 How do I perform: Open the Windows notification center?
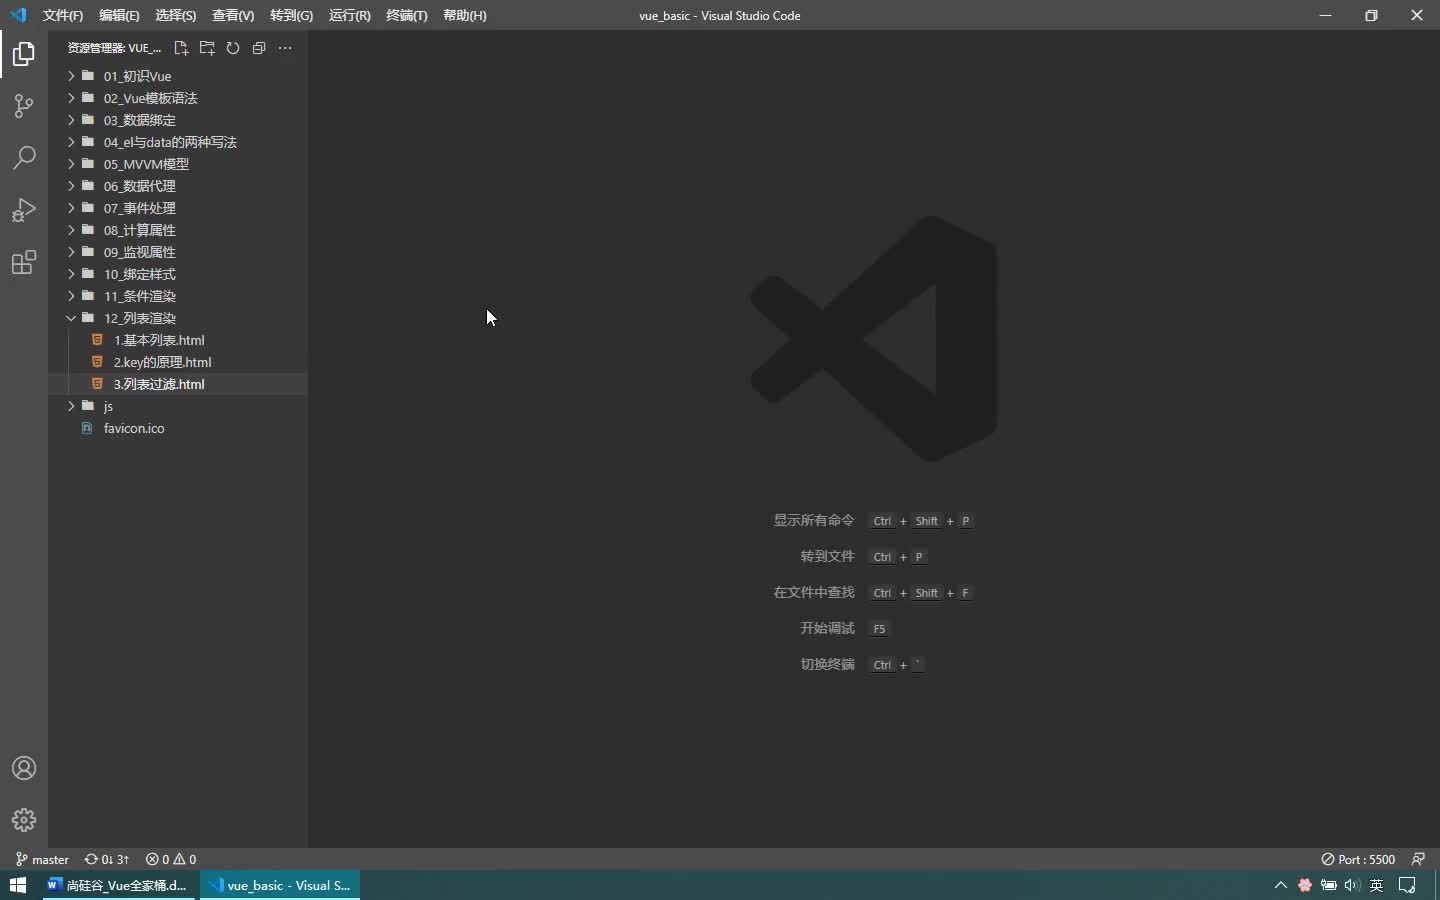point(1408,885)
